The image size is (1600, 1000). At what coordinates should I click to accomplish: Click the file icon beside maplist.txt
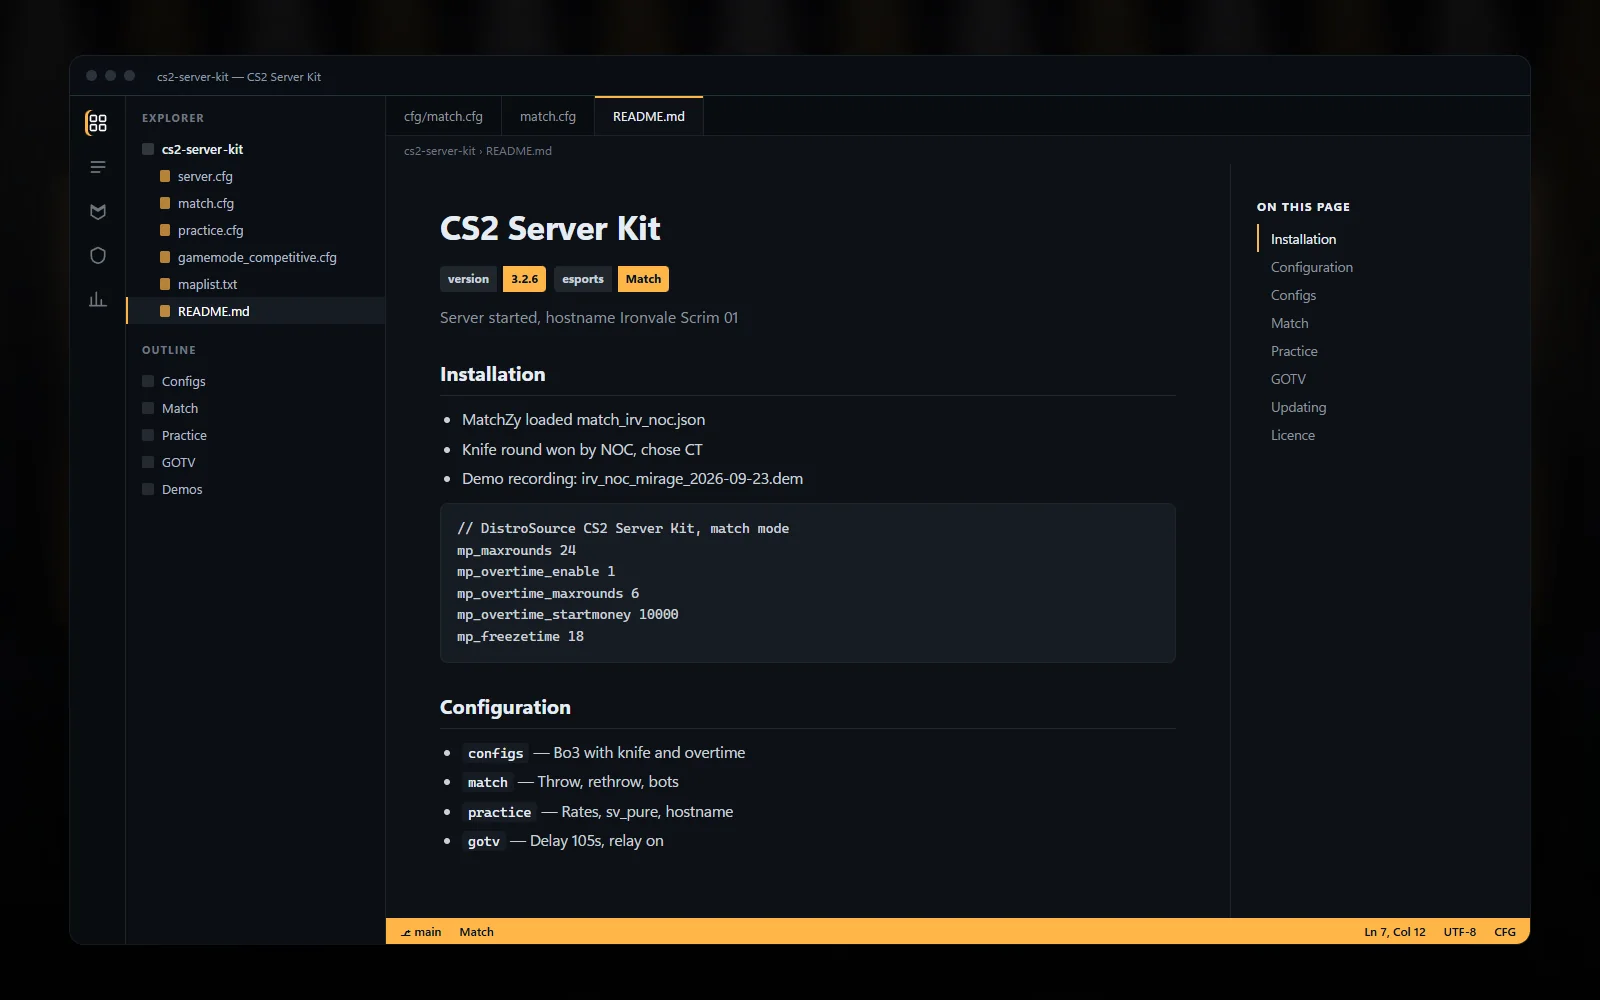pyautogui.click(x=165, y=284)
